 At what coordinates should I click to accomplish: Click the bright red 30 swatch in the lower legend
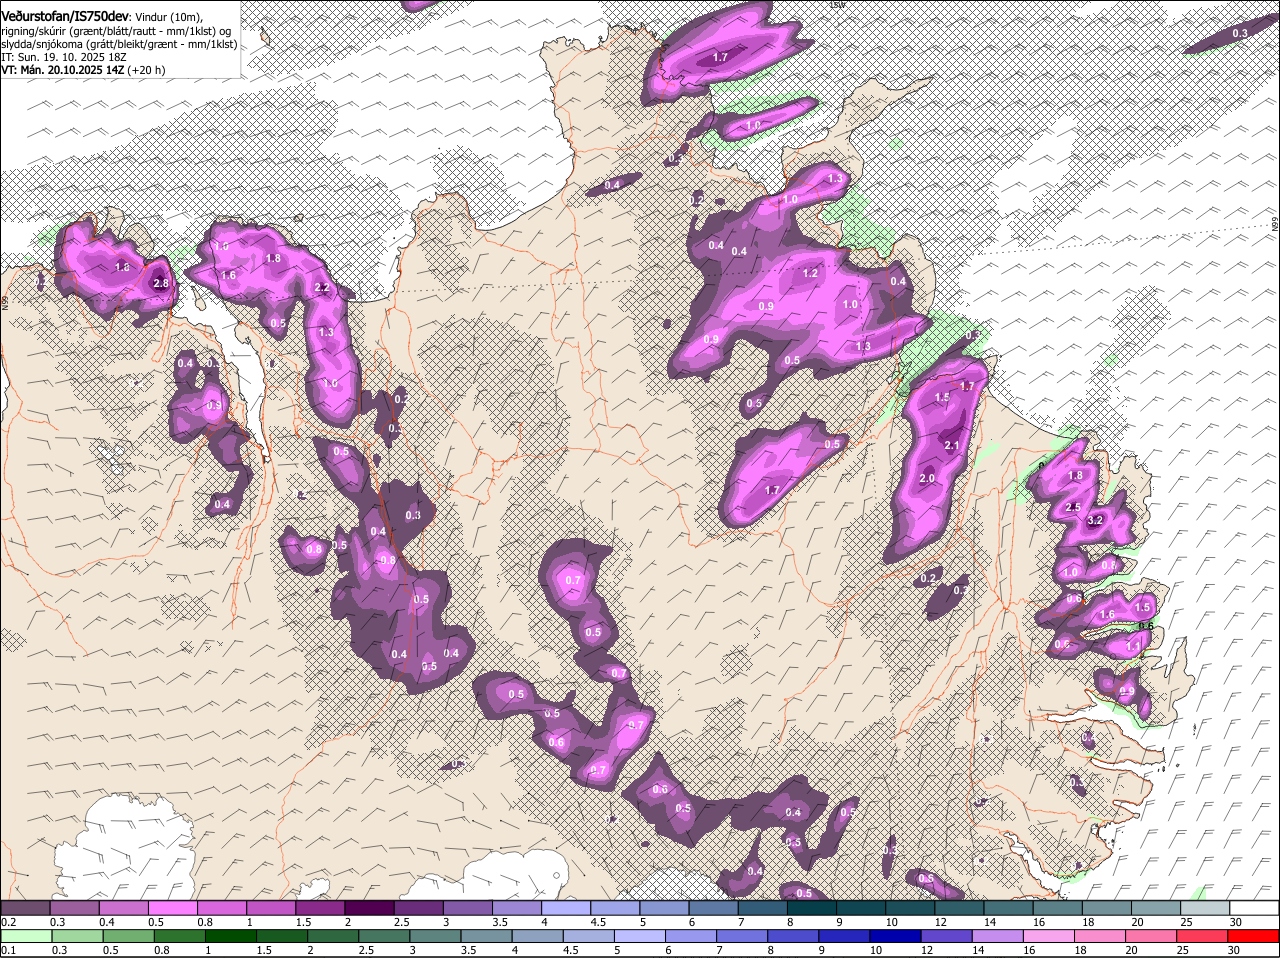click(x=1254, y=936)
